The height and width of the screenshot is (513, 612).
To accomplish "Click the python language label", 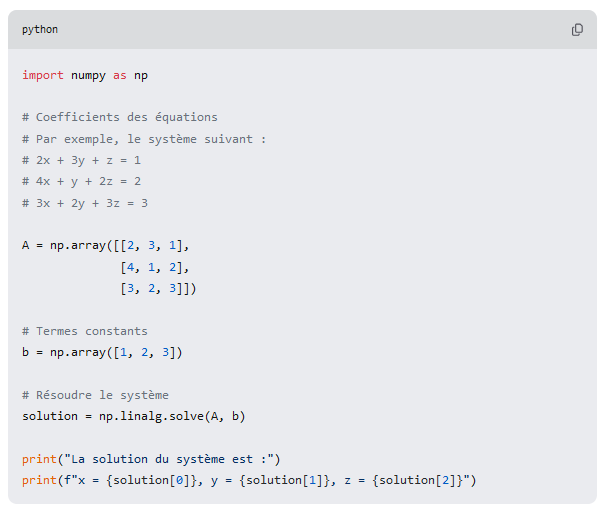I will 40,30.
